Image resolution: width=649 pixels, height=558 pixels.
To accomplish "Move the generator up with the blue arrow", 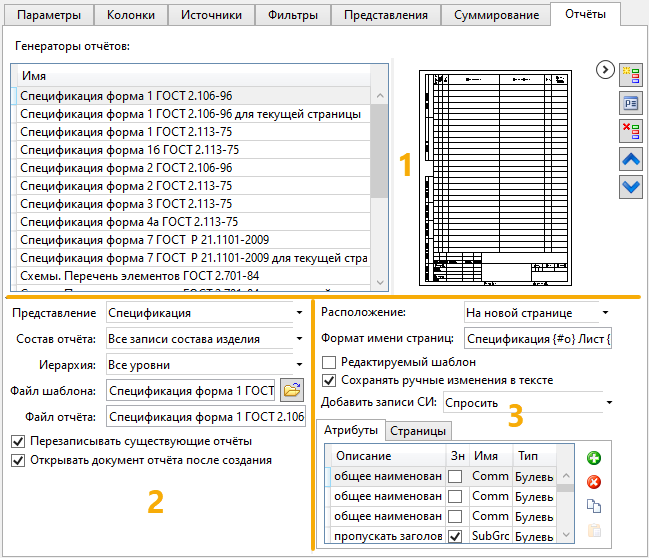I will coord(631,158).
